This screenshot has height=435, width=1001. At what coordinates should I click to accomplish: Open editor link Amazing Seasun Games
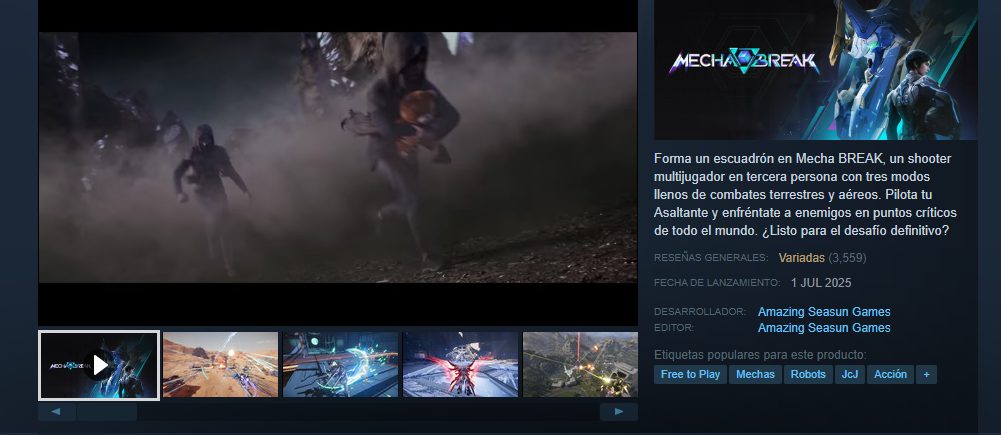[x=824, y=328]
